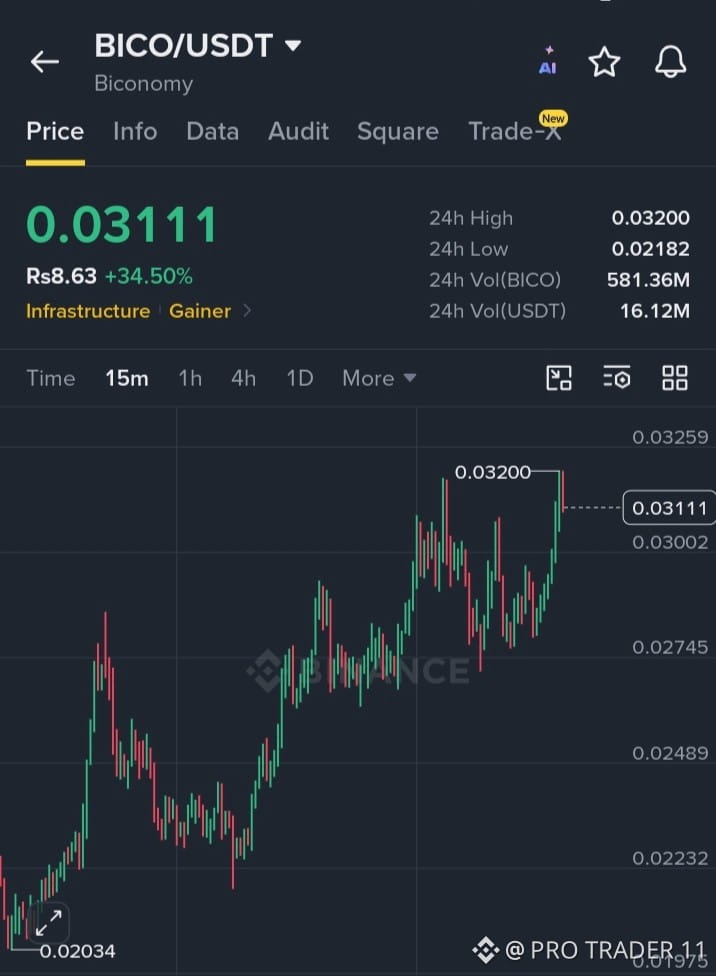
Task: Click the 0.03259 axis price label
Action: (670, 437)
